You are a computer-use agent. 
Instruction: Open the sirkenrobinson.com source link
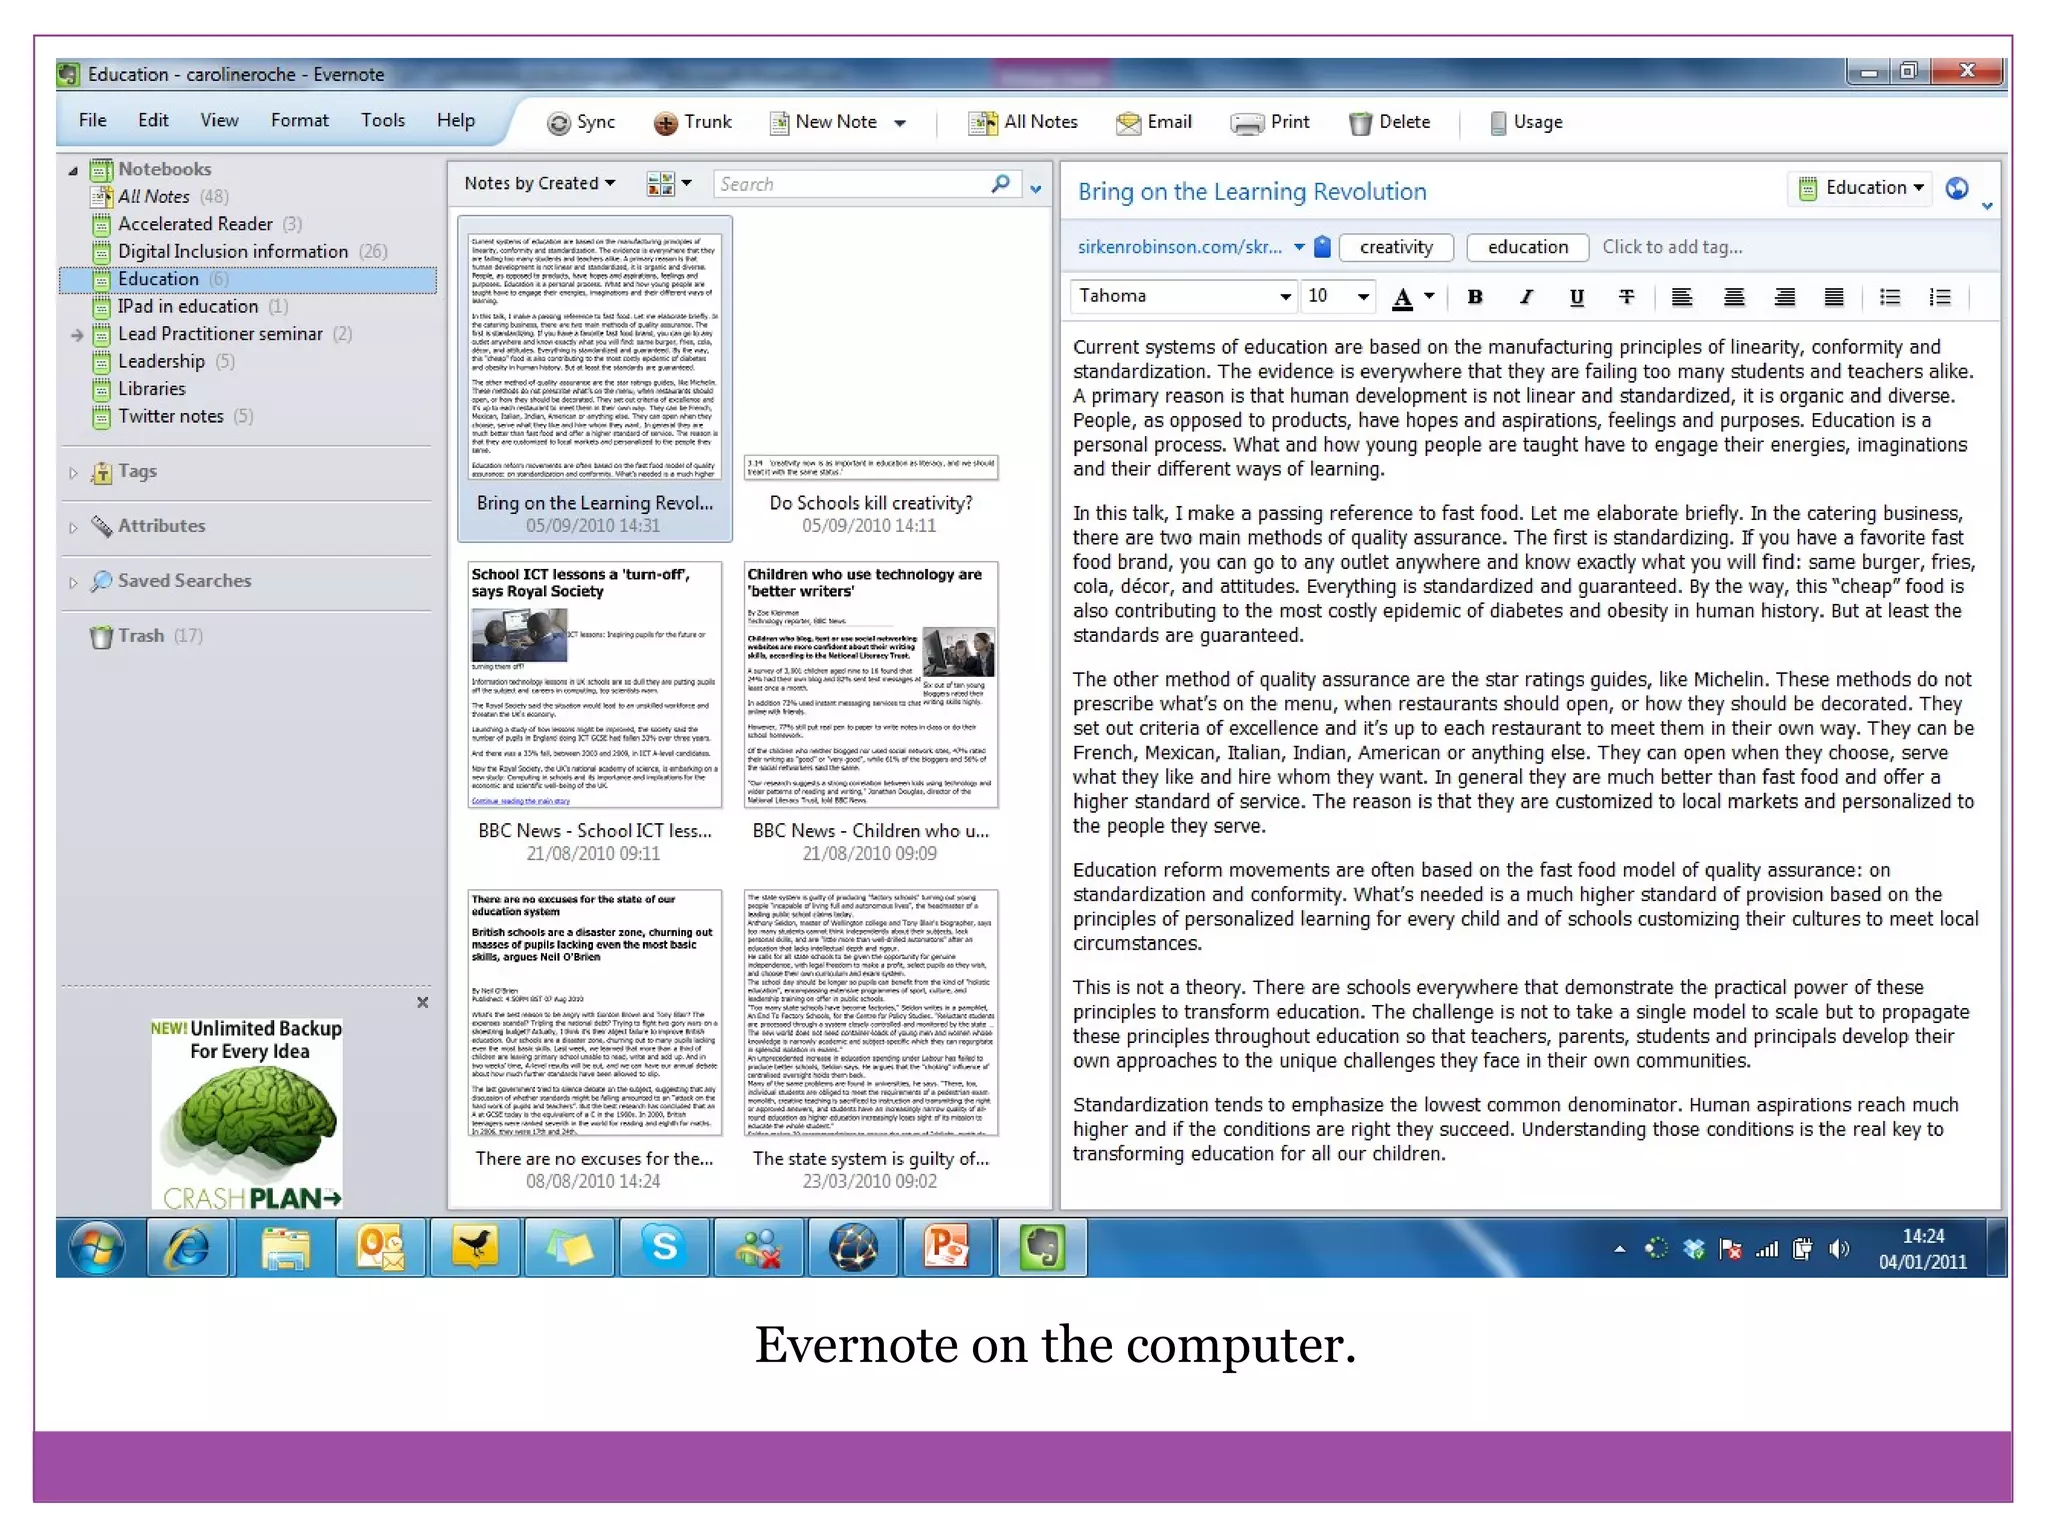[1179, 247]
